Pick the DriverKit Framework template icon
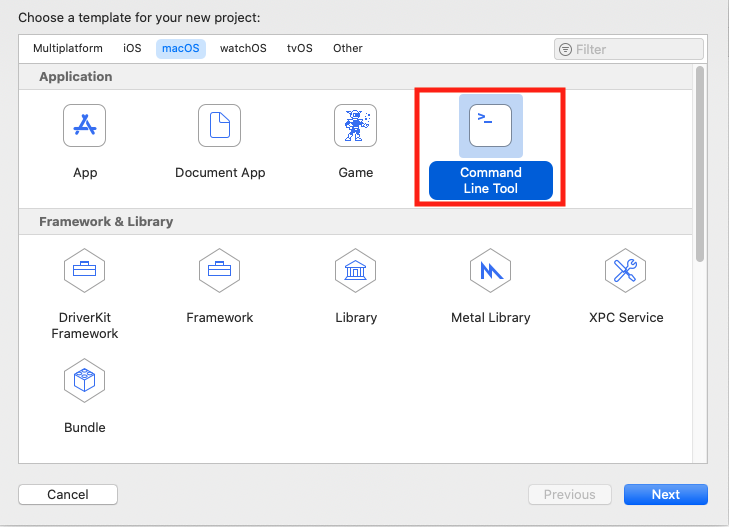Image resolution: width=729 pixels, height=527 pixels. pyautogui.click(x=85, y=270)
